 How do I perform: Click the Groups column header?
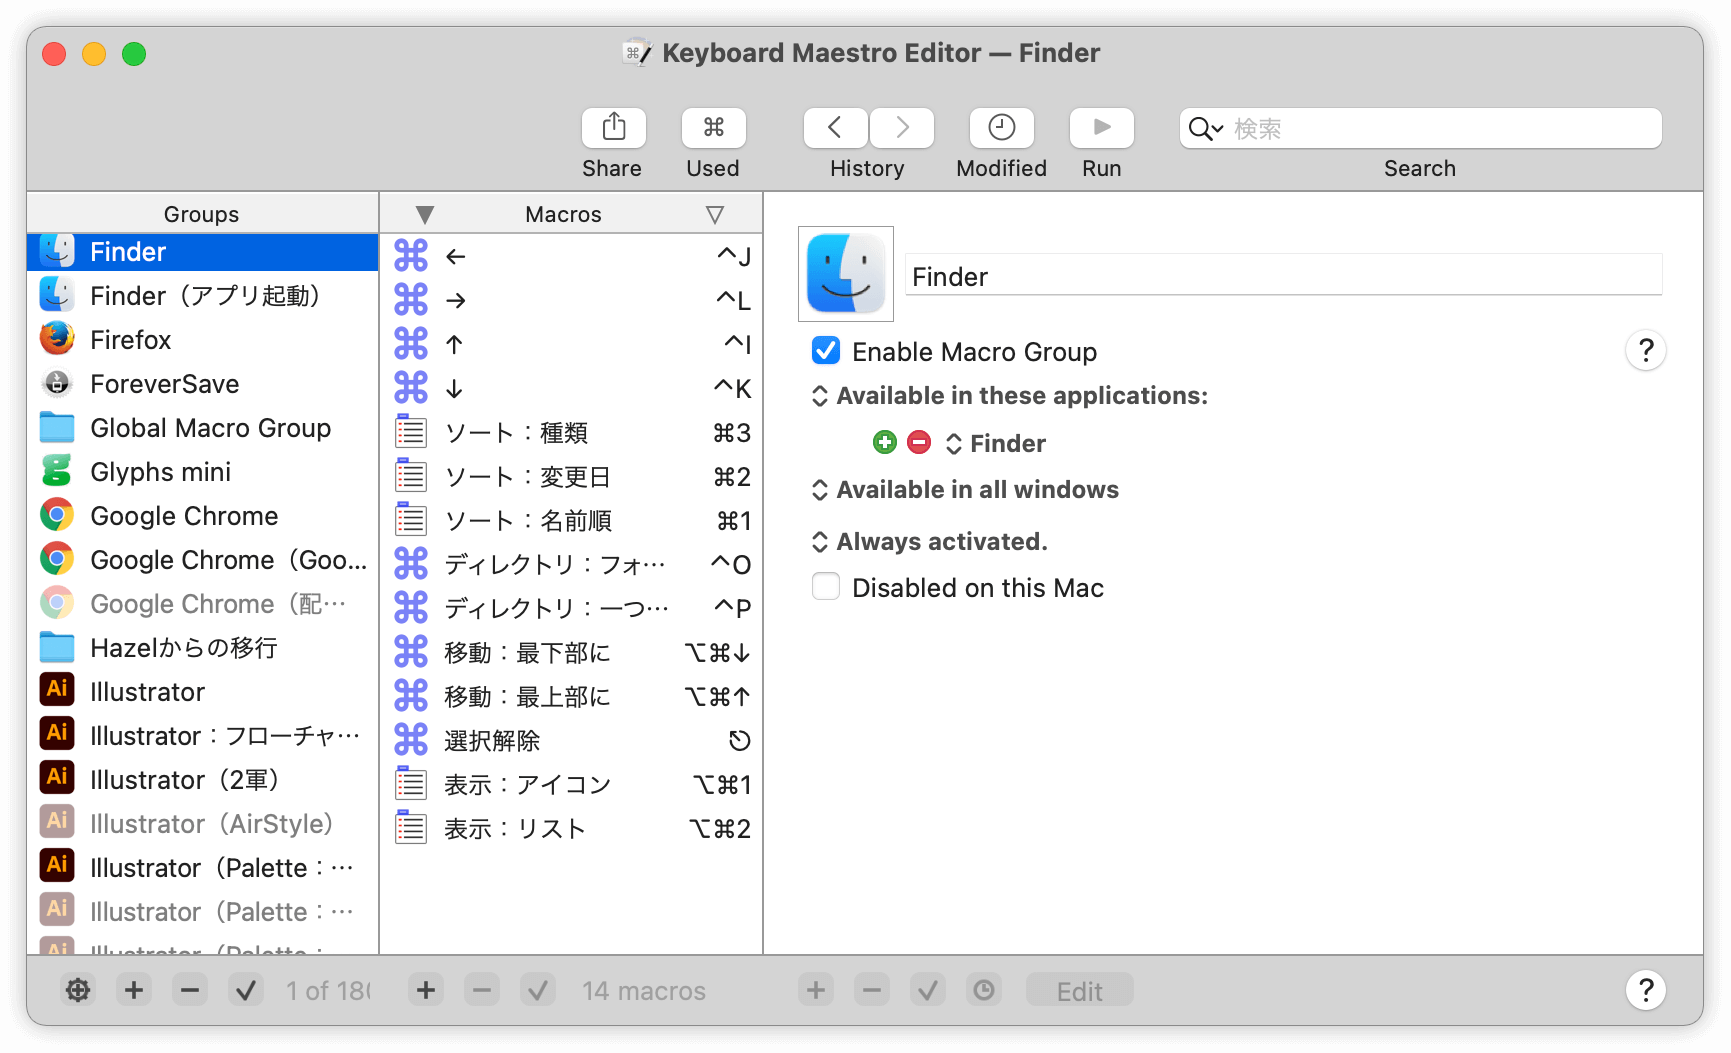tap(202, 214)
